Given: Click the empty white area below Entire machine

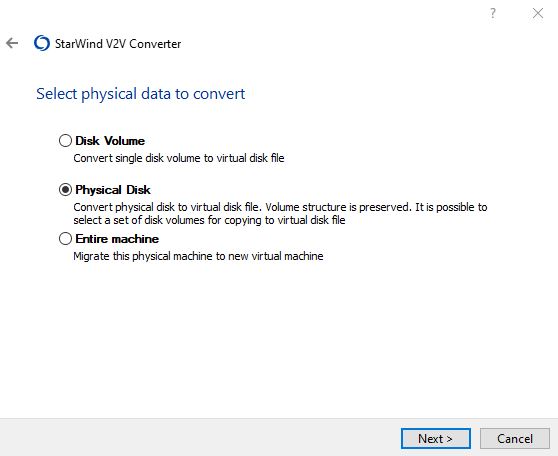Looking at the screenshot, I should [x=279, y=338].
